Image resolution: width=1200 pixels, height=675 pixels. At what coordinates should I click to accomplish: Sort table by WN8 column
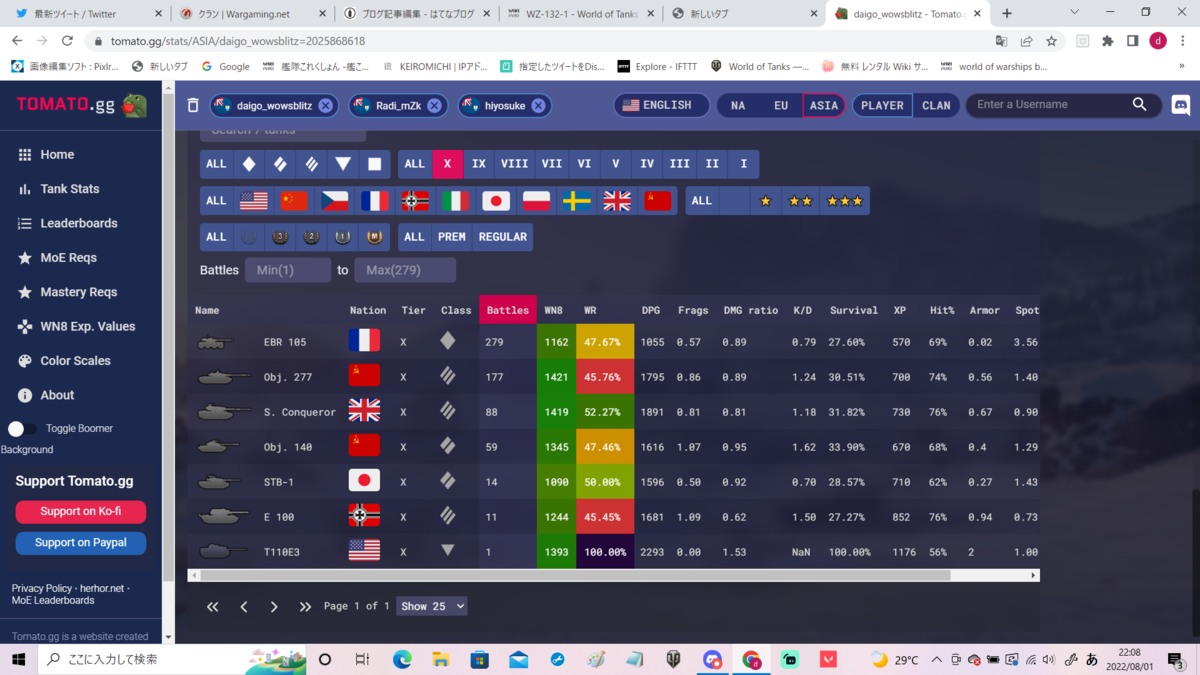(x=554, y=310)
